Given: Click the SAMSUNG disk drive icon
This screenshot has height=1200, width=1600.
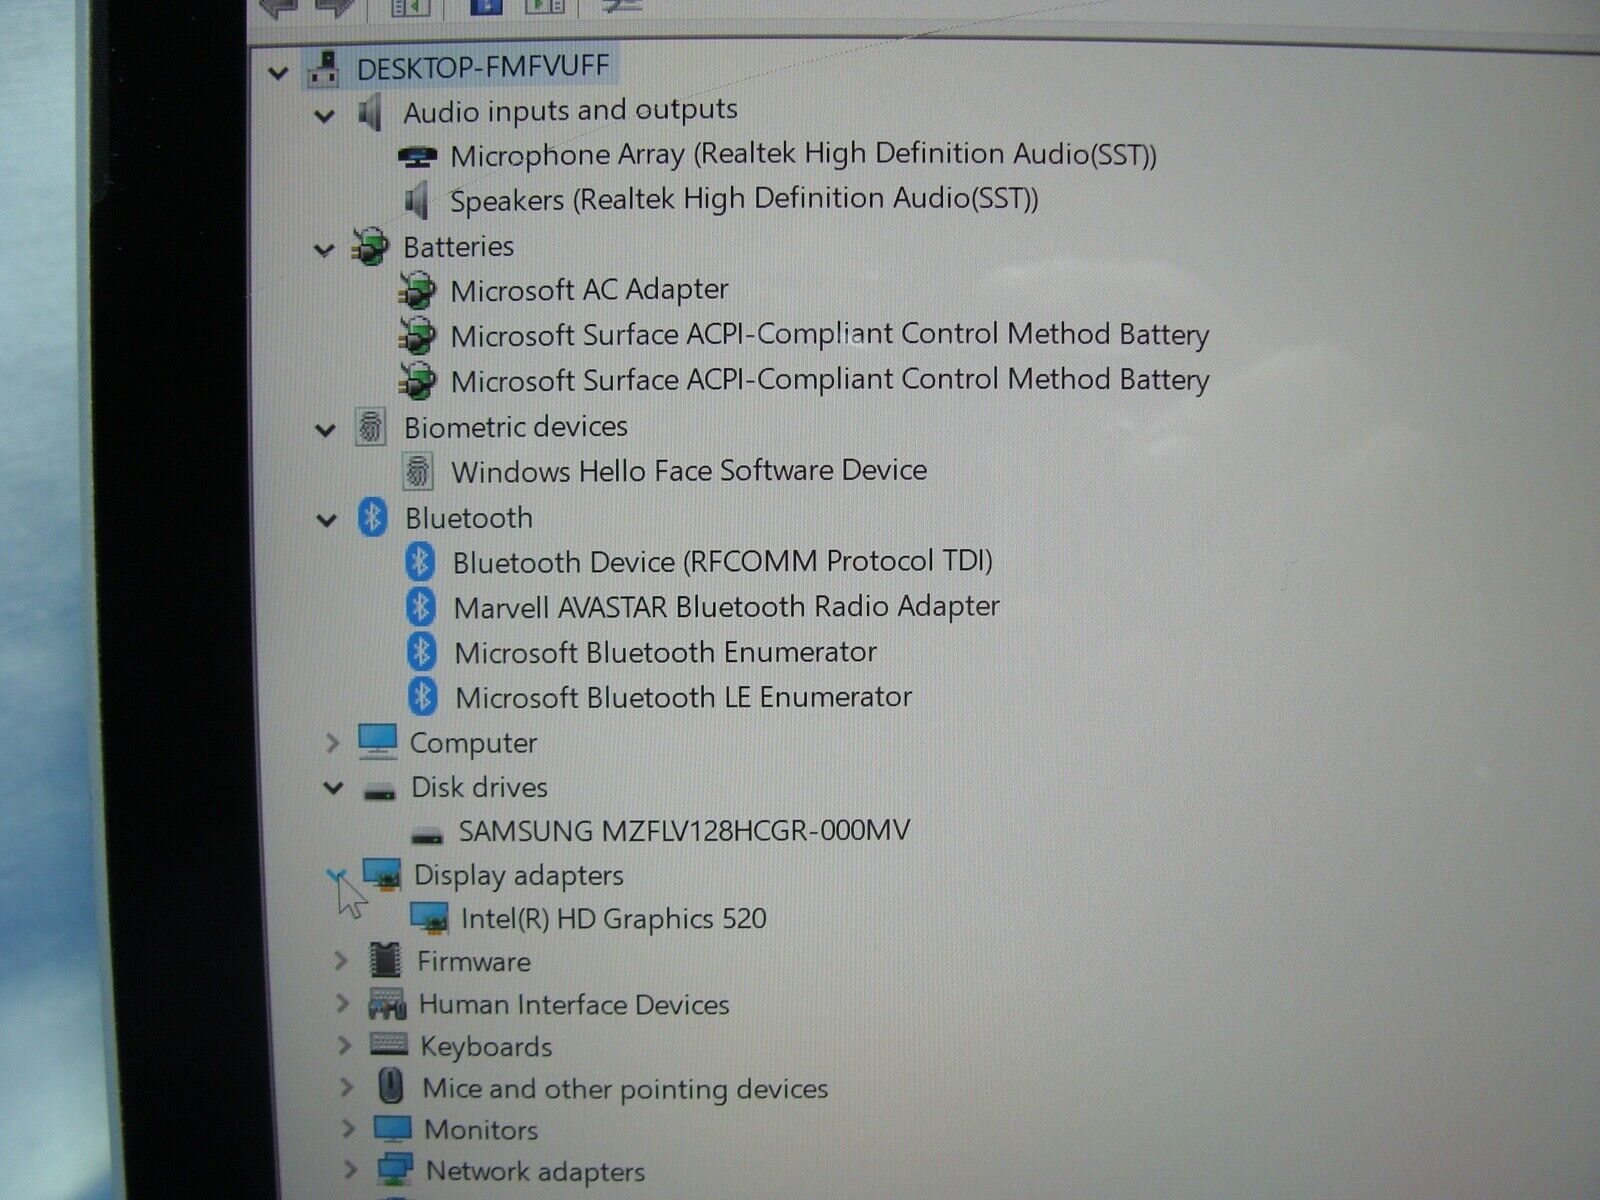Looking at the screenshot, I should click(x=427, y=836).
